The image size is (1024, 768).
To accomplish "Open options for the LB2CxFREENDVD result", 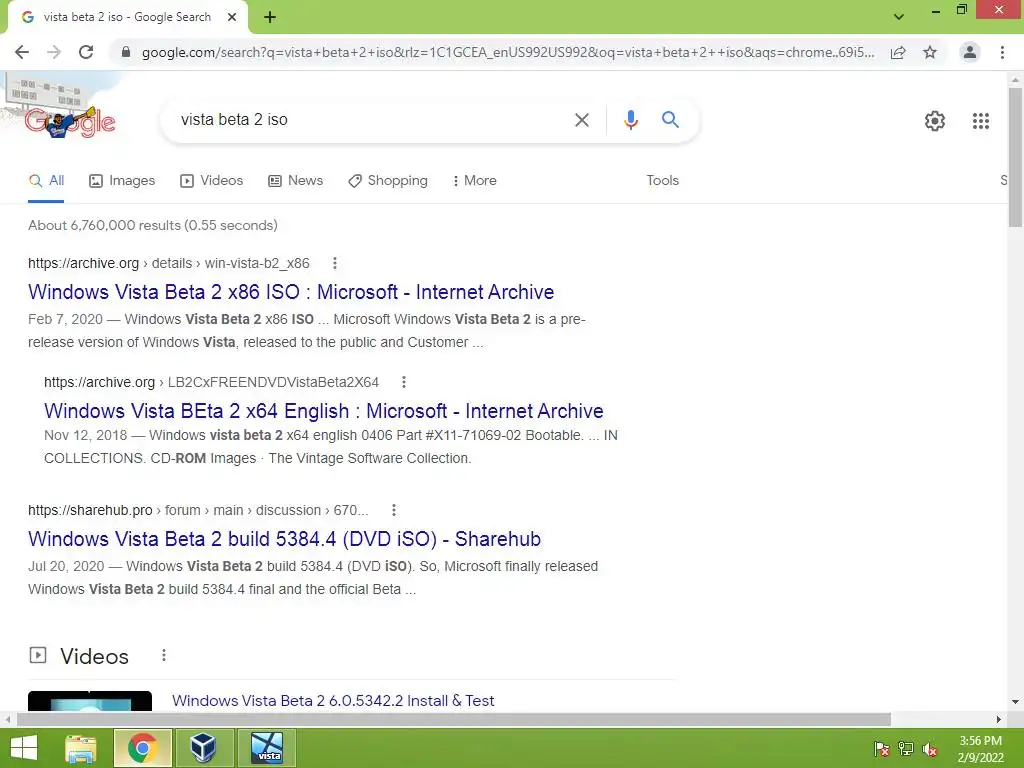I will tap(404, 382).
